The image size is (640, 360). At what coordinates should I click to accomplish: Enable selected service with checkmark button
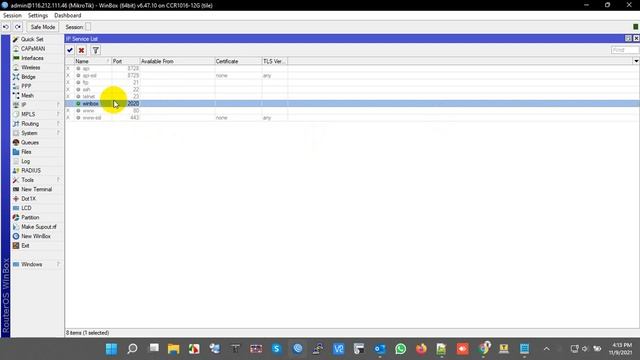click(70, 50)
